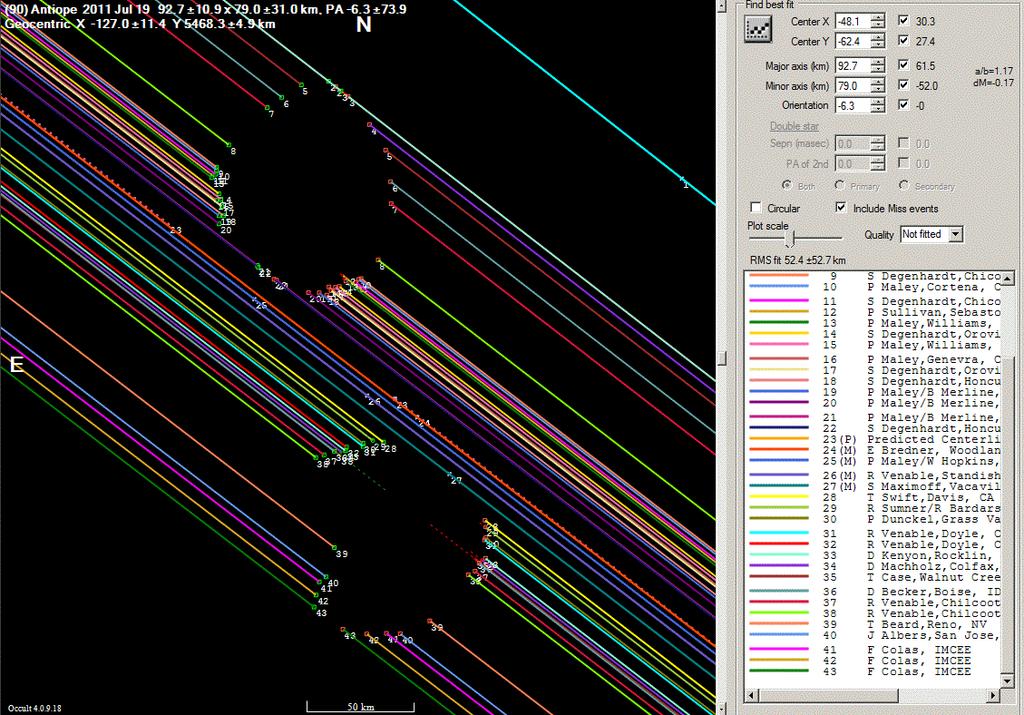Click the Minor axis (km) value field

tap(854, 86)
